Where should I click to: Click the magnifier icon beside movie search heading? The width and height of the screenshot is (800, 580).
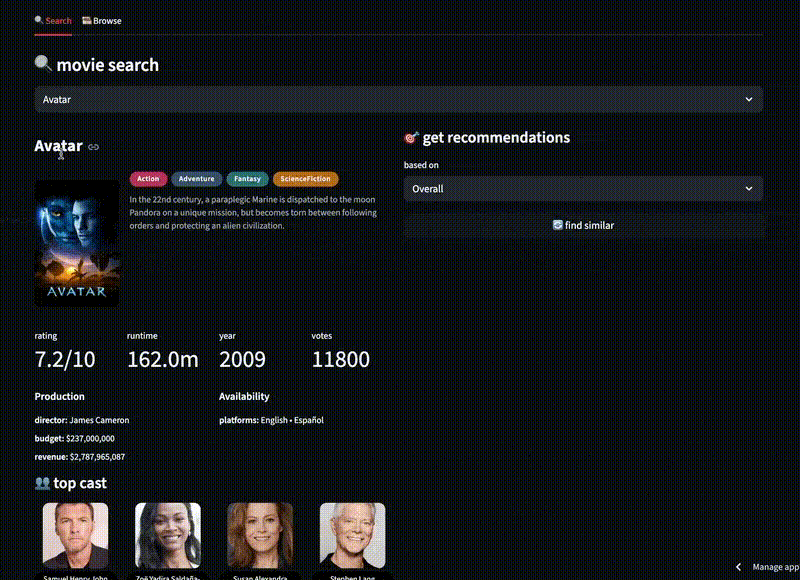43,64
